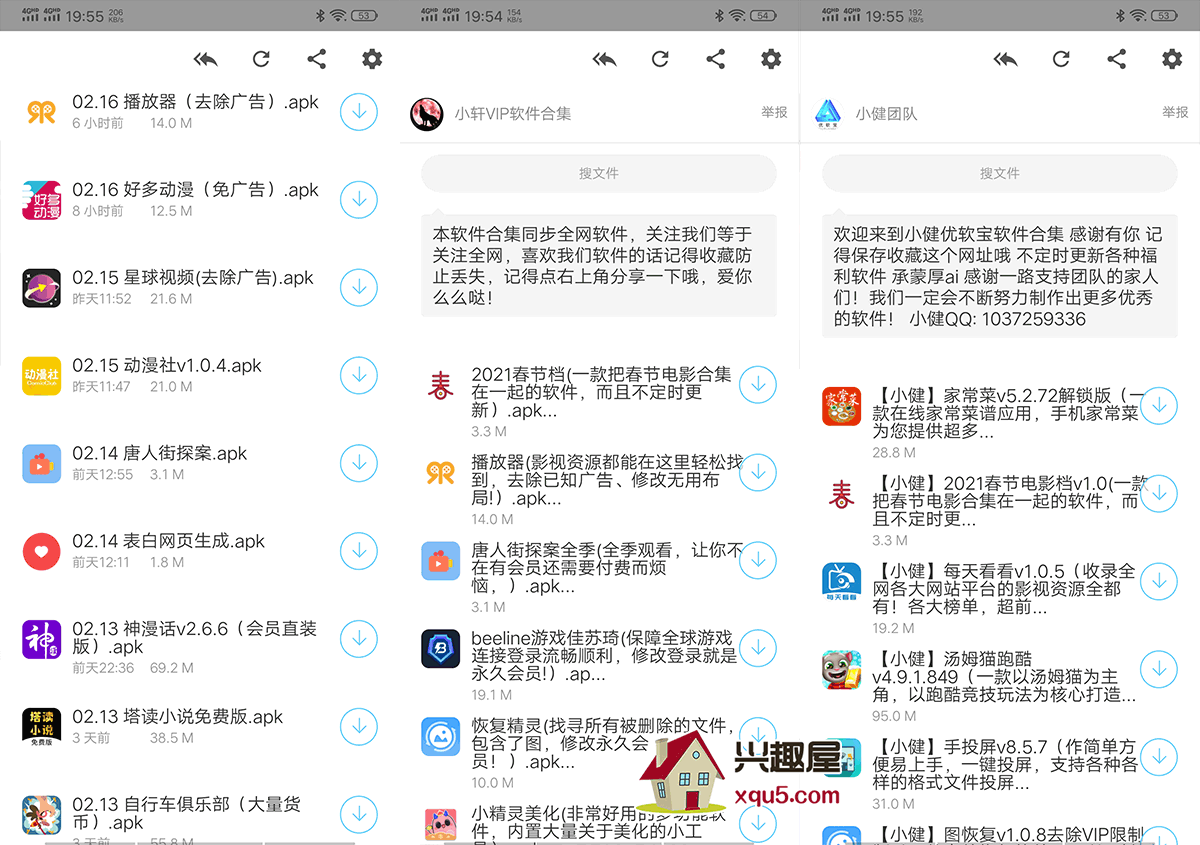Tap the share icon on the 小健团队 screen
The height and width of the screenshot is (845, 1200).
pyautogui.click(x=1117, y=59)
